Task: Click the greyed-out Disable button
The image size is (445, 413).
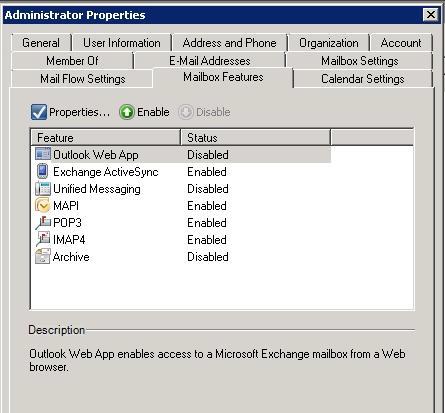Action: [204, 112]
